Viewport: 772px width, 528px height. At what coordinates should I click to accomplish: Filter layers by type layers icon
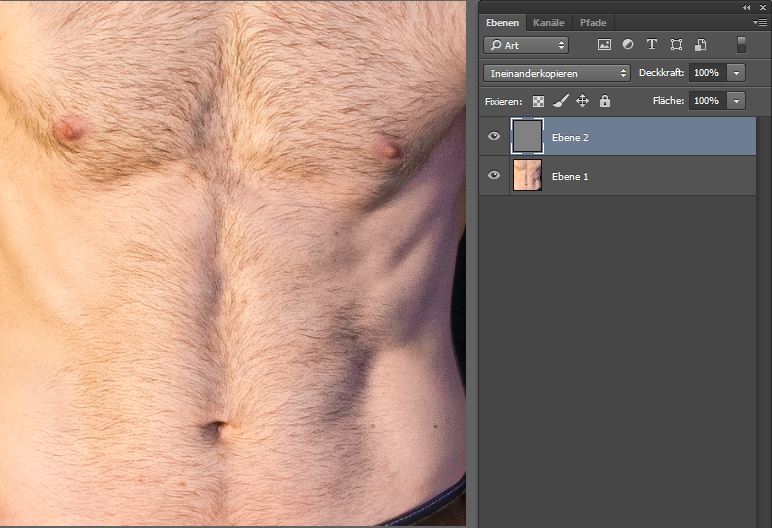click(x=652, y=44)
